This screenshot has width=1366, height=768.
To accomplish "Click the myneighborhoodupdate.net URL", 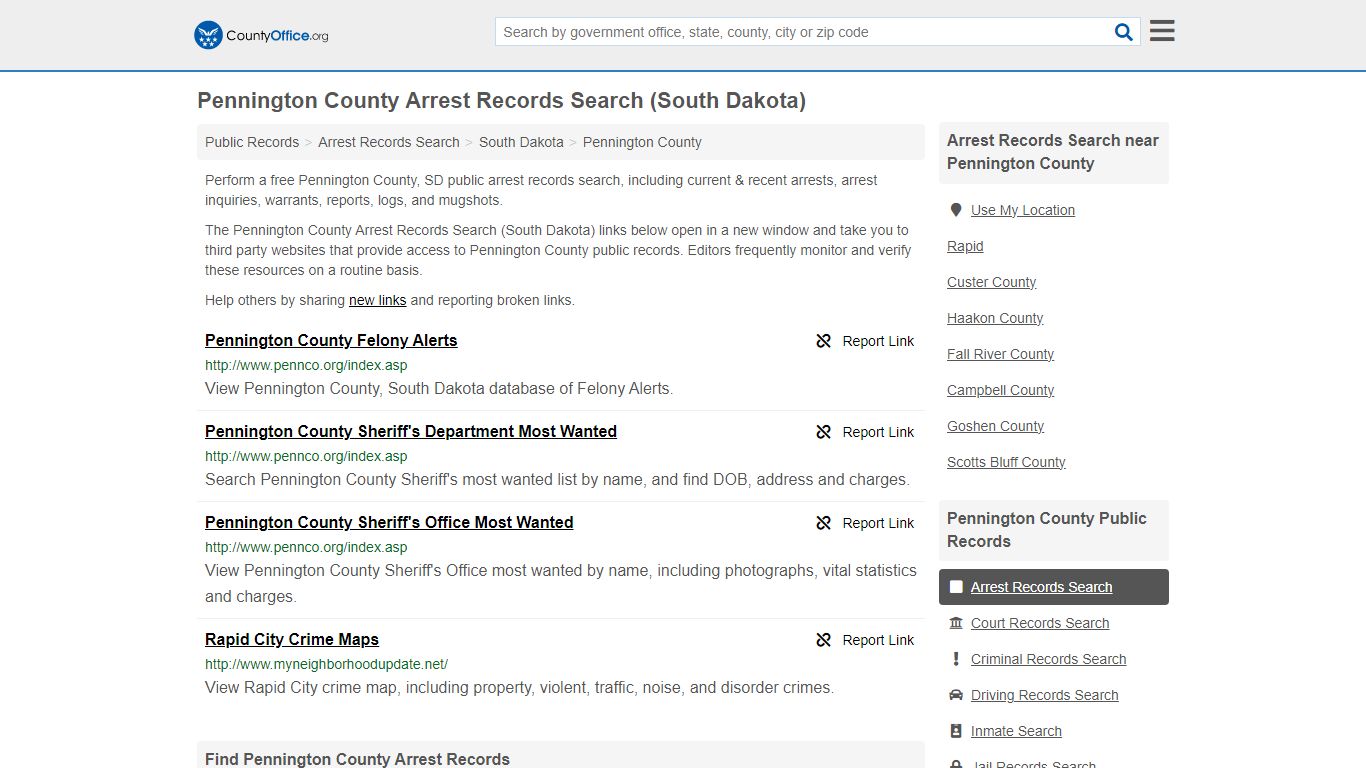I will (x=326, y=664).
